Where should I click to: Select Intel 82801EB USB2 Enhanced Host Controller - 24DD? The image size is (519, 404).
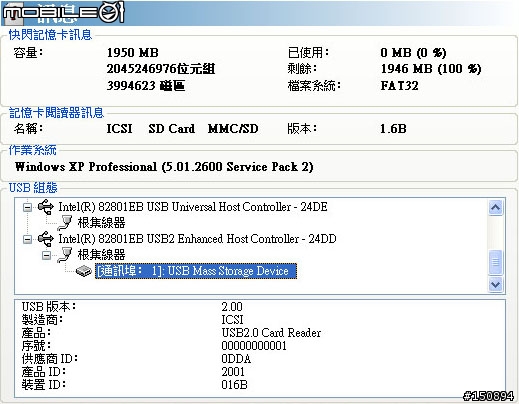[197, 239]
